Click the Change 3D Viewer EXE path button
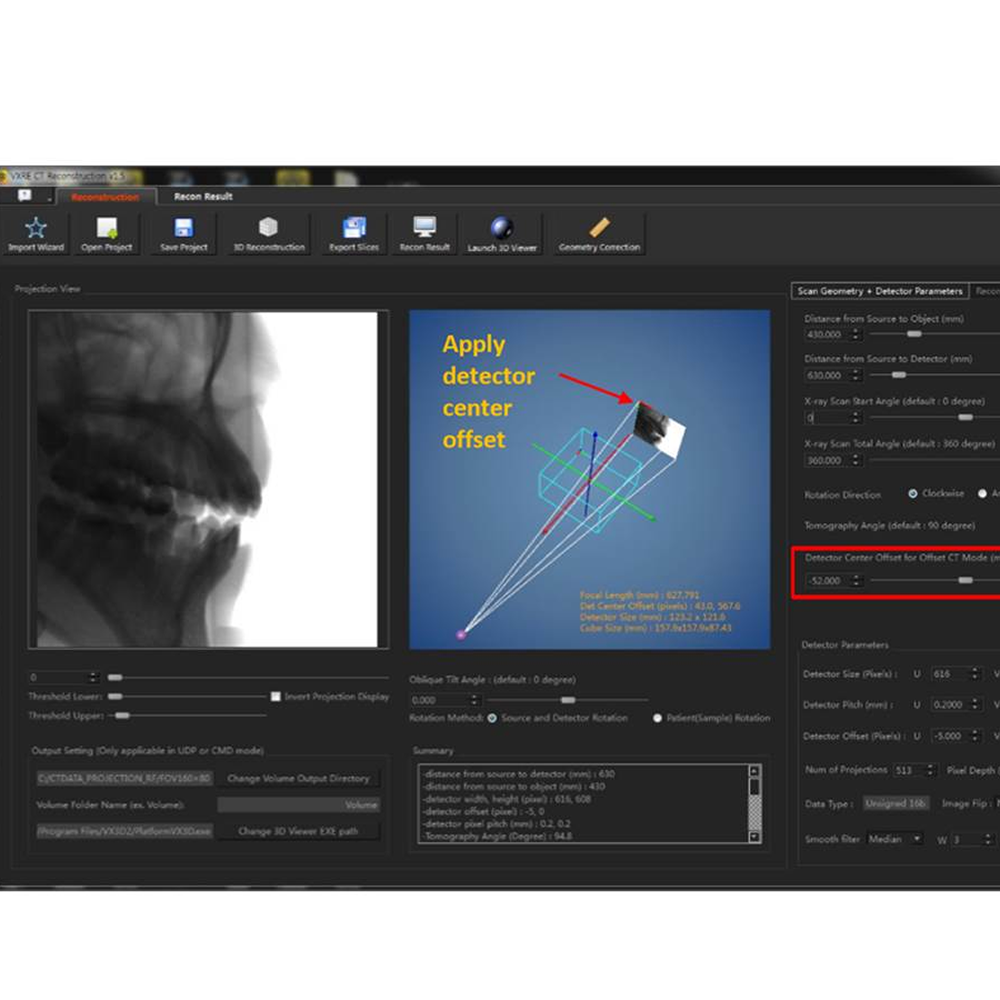The width and height of the screenshot is (1000, 1000). [298, 831]
